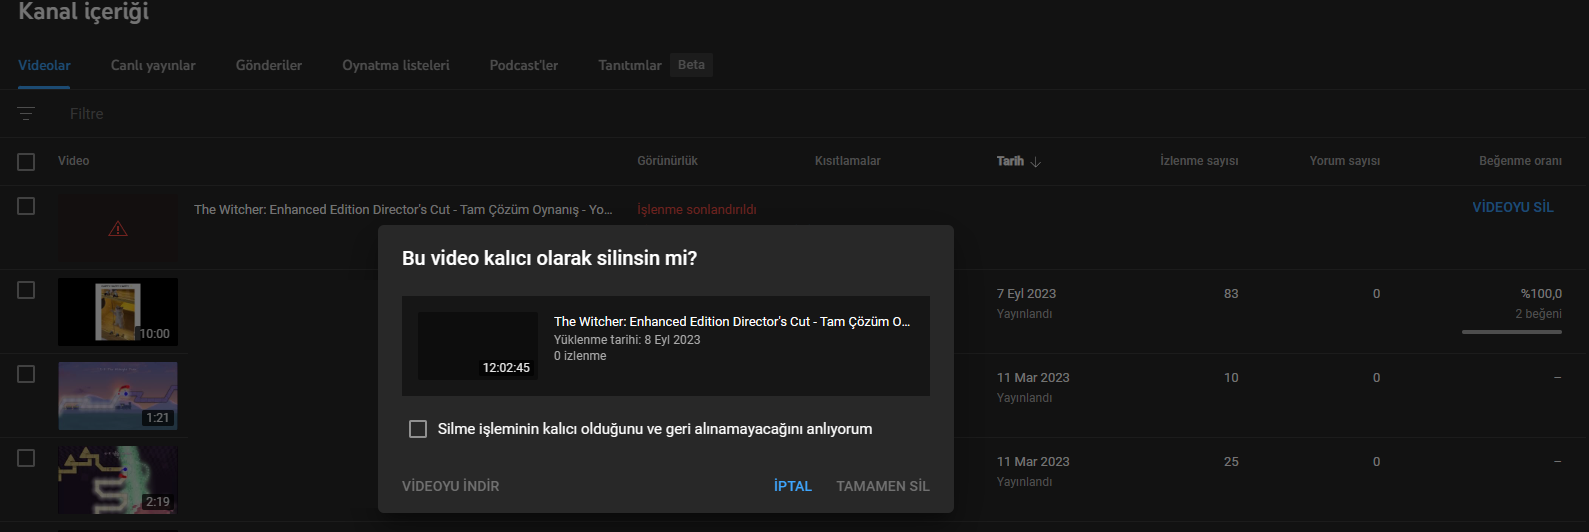Click TAMAMEN SİL to delete permanently
1589x532 pixels.
[x=883, y=486]
